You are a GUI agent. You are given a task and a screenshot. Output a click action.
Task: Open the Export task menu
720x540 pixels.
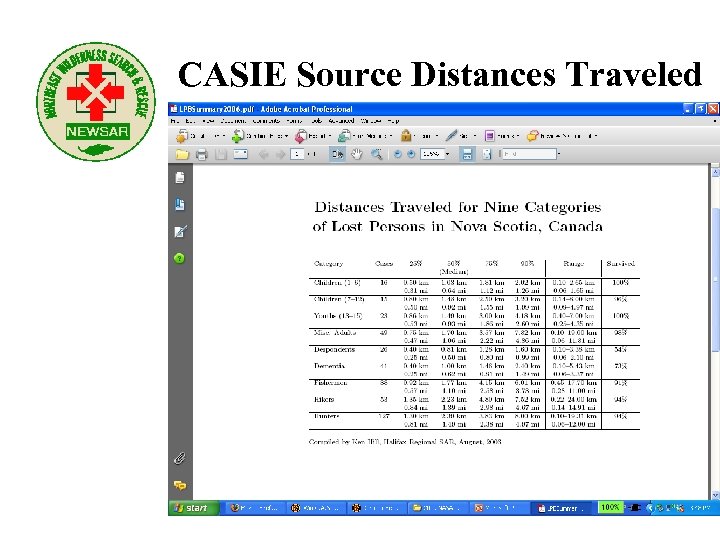313,136
